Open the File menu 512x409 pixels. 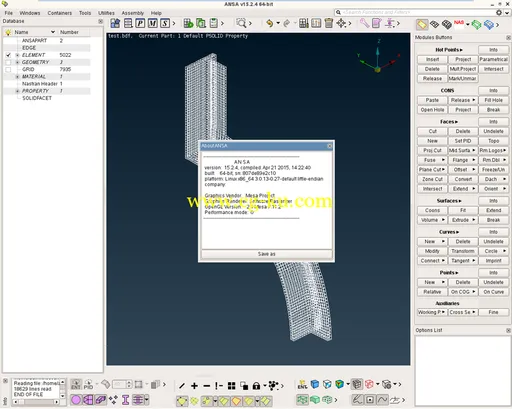tap(9, 13)
